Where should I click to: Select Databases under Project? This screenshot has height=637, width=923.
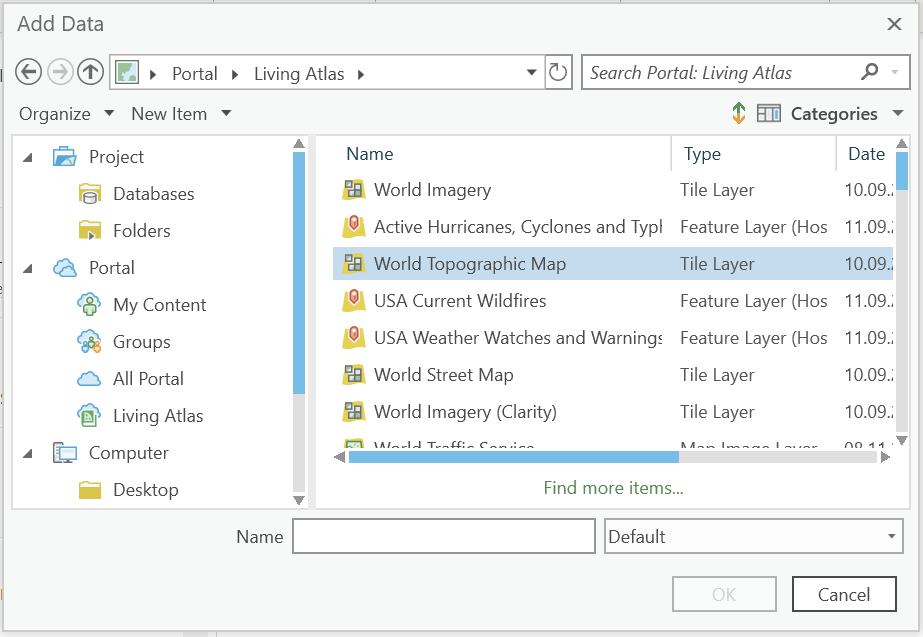154,194
